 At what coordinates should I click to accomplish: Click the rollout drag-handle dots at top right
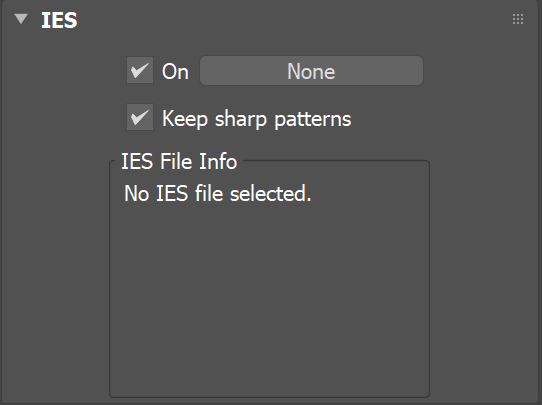pyautogui.click(x=518, y=19)
